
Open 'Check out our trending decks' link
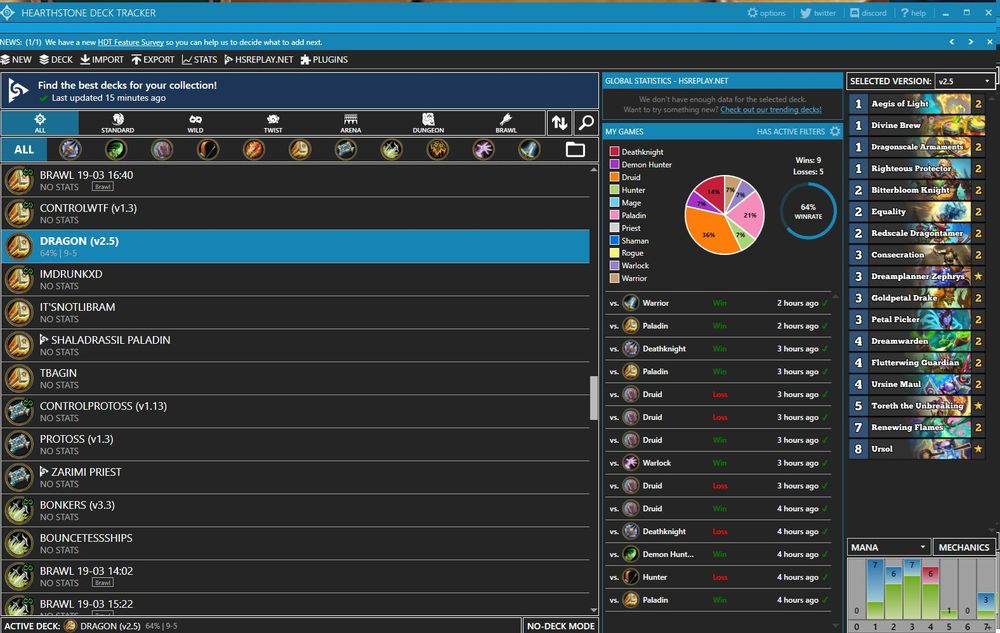tap(771, 110)
